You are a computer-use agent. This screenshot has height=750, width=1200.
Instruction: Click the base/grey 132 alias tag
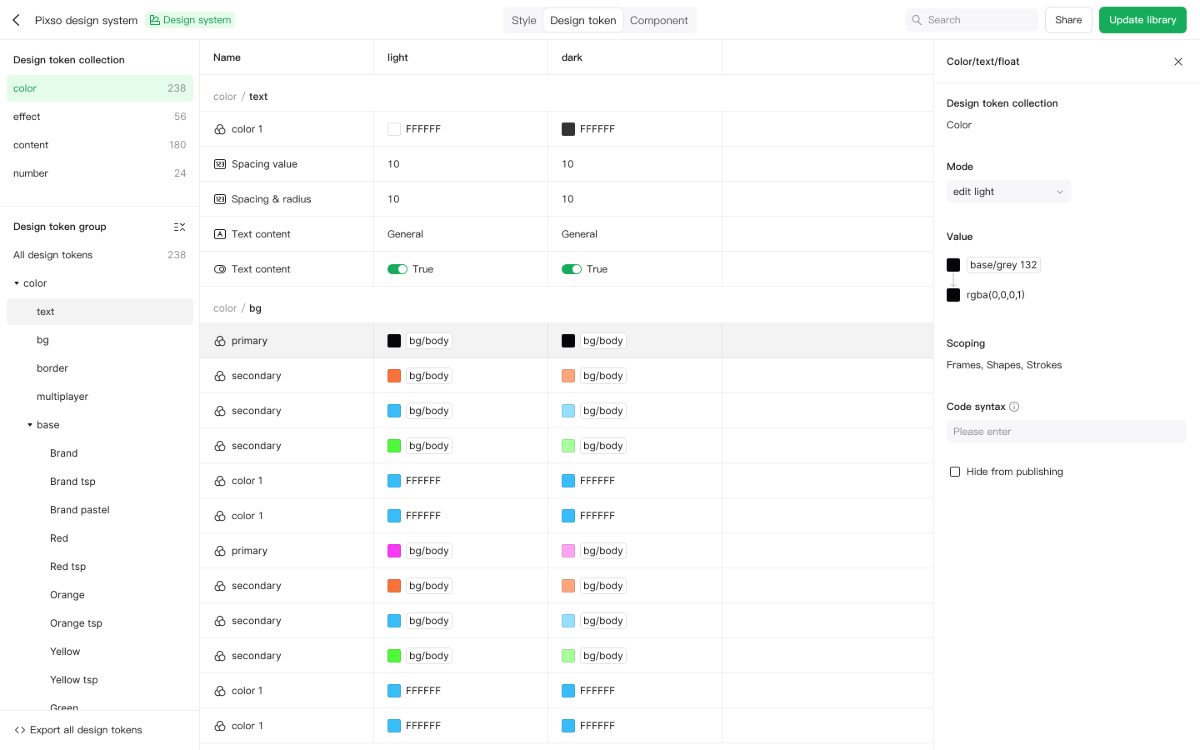click(1004, 265)
